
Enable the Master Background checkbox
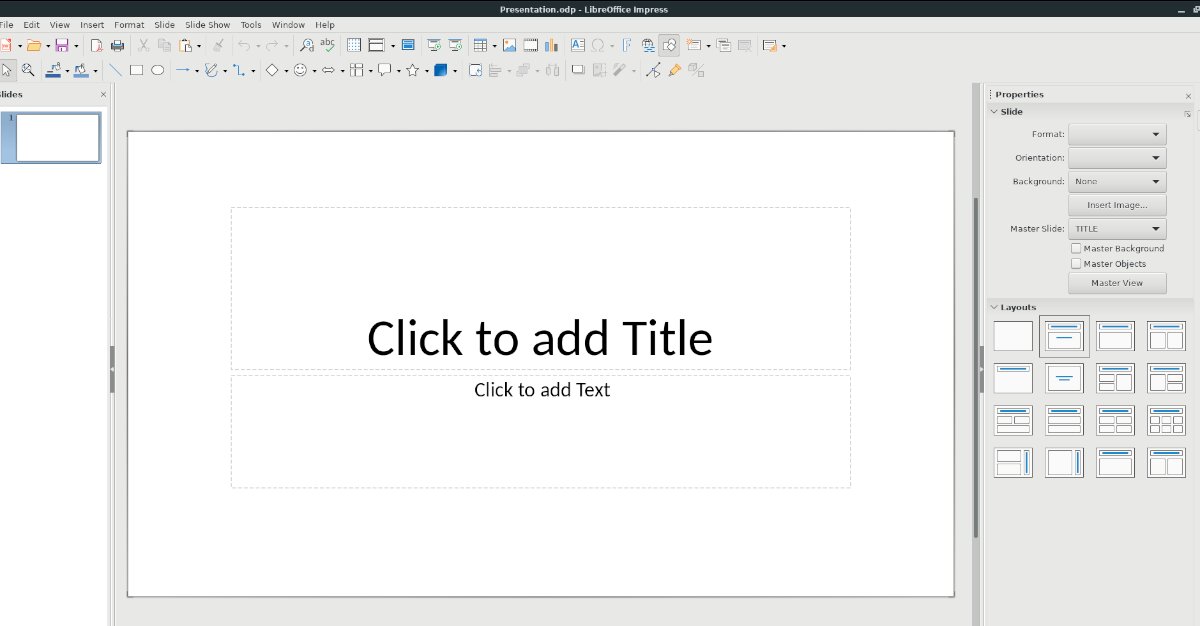pyautogui.click(x=1076, y=248)
